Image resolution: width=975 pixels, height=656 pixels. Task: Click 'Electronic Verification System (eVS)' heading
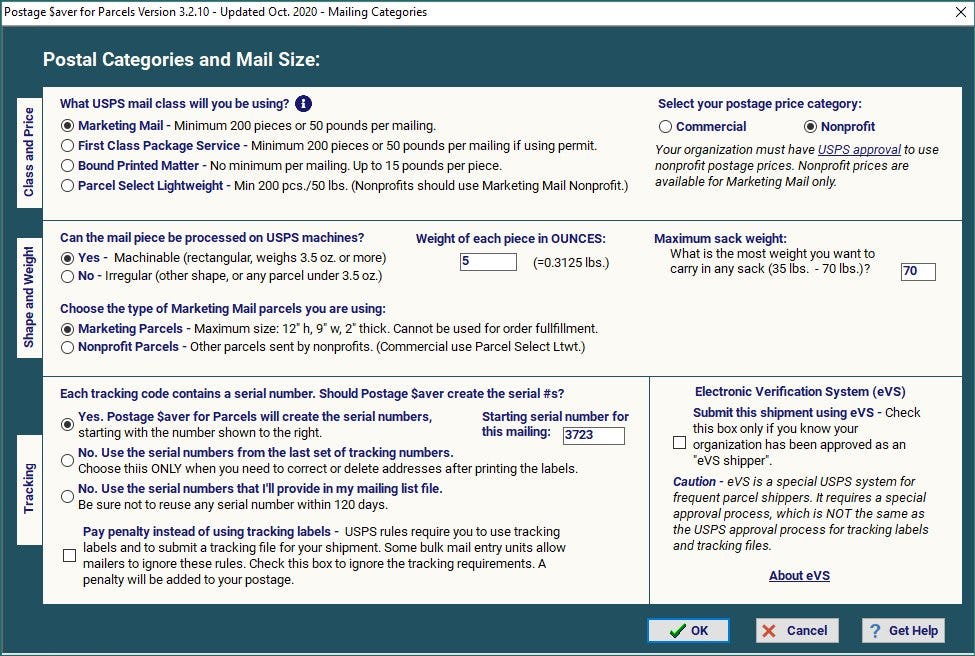800,392
